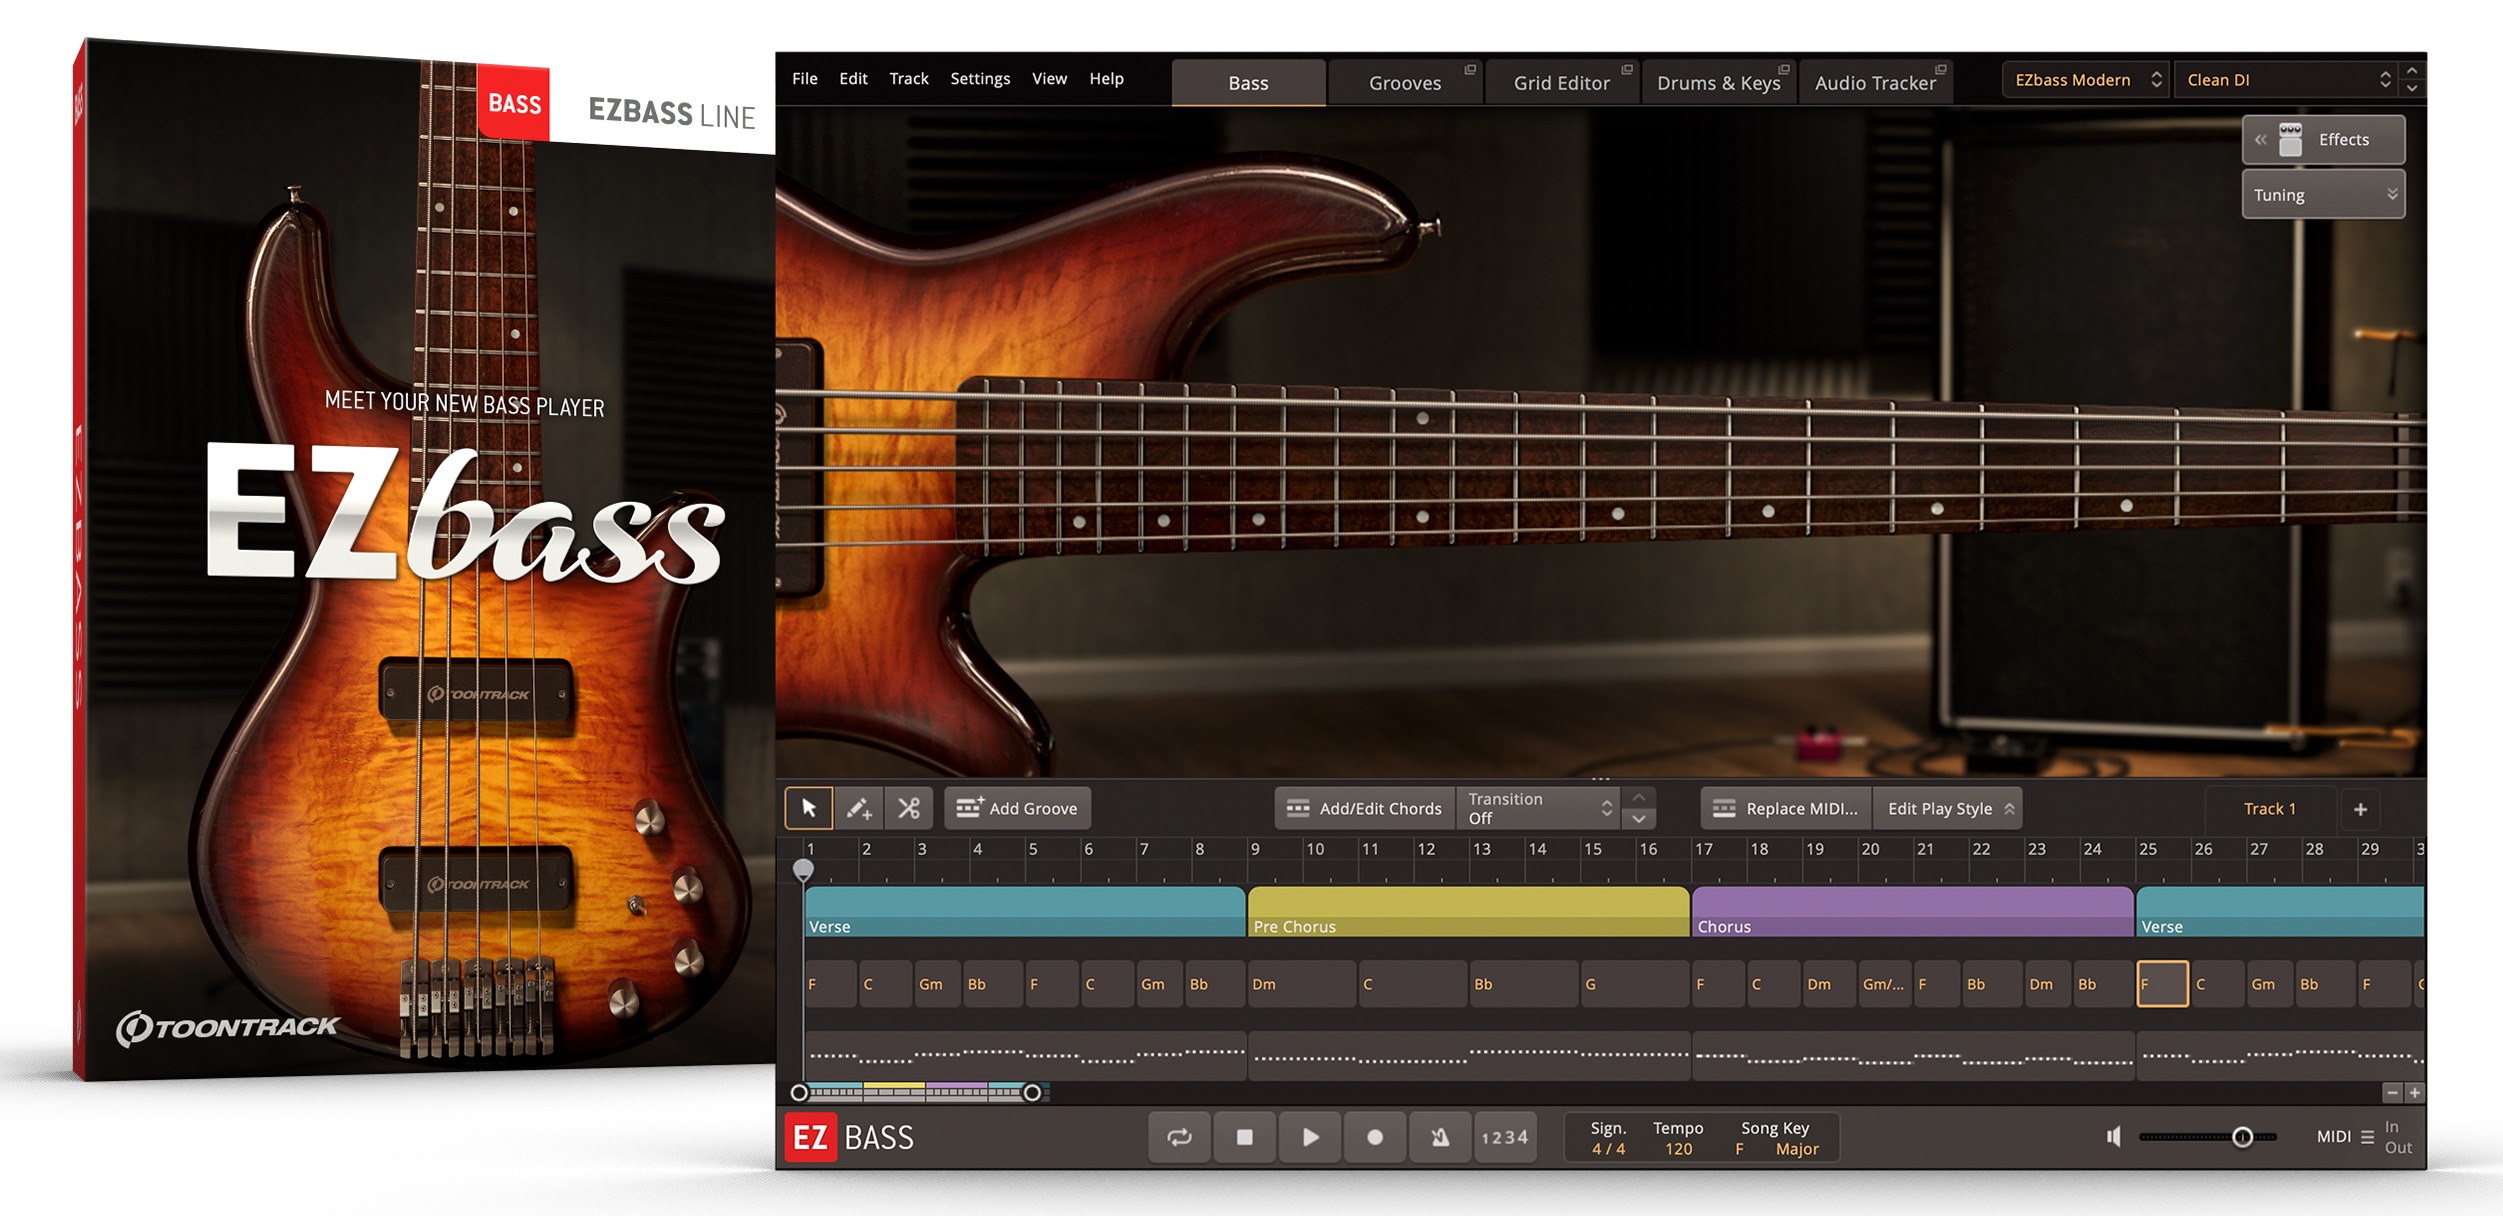Click Add Groove button
The width and height of the screenshot is (2503, 1216).
click(x=1017, y=808)
